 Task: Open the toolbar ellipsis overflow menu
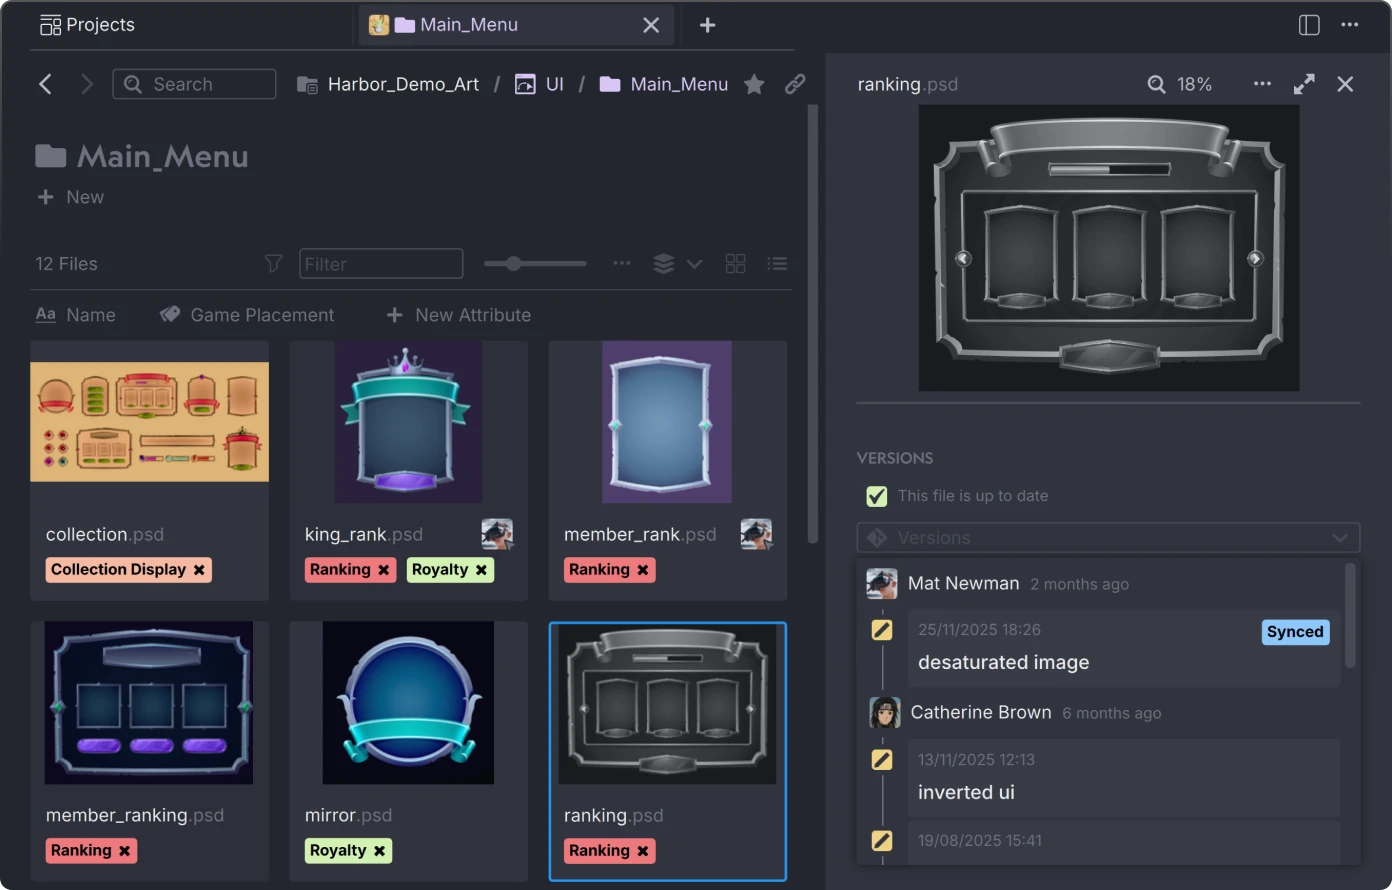[621, 263]
